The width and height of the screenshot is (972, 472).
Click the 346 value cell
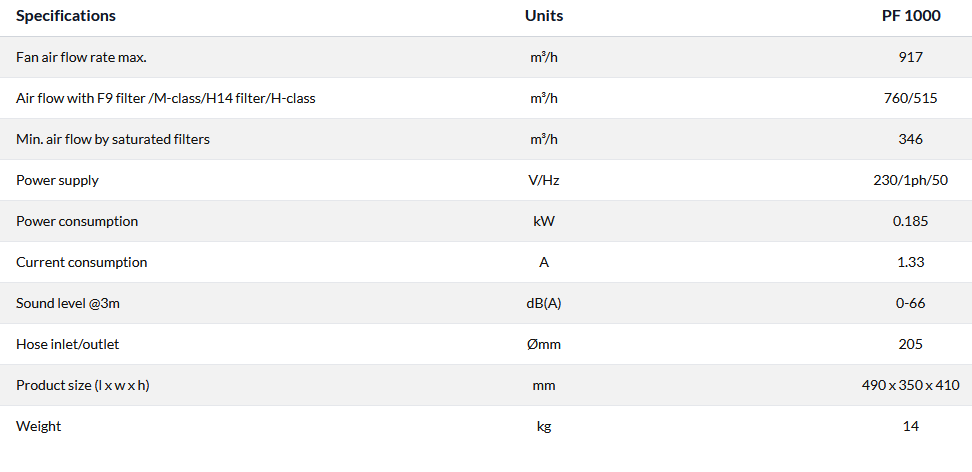pos(910,139)
